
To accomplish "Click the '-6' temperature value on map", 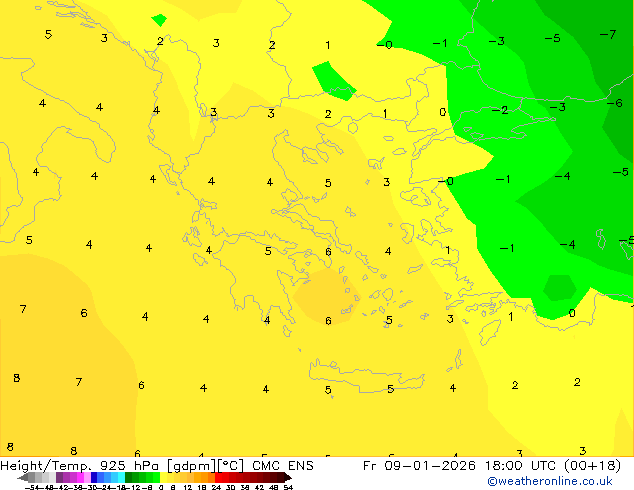I will [x=615, y=103].
